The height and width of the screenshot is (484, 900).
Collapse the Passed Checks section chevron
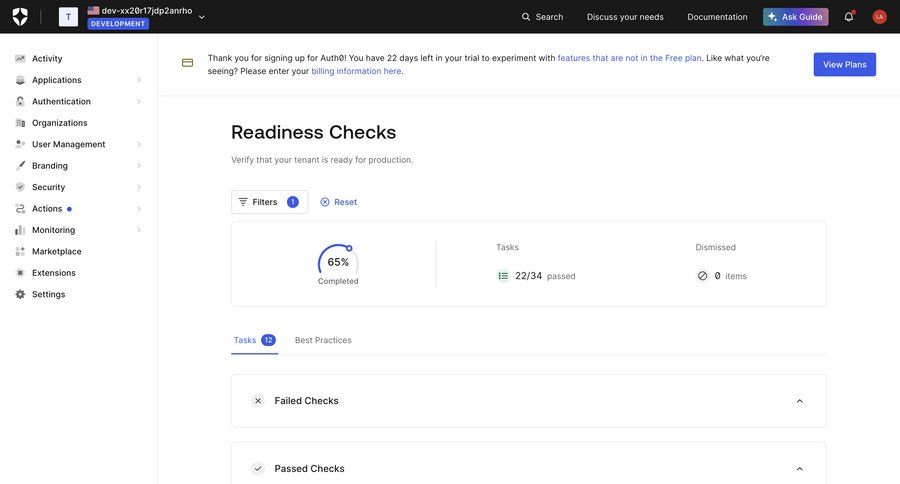point(799,468)
